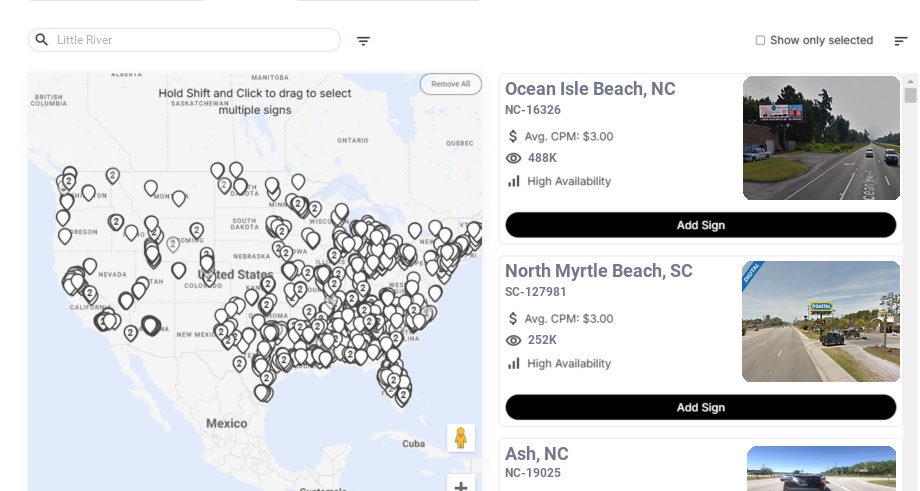Screen dimensions: 920x491
Task: Add the Ocean Isle Beach sign
Action: coord(700,225)
